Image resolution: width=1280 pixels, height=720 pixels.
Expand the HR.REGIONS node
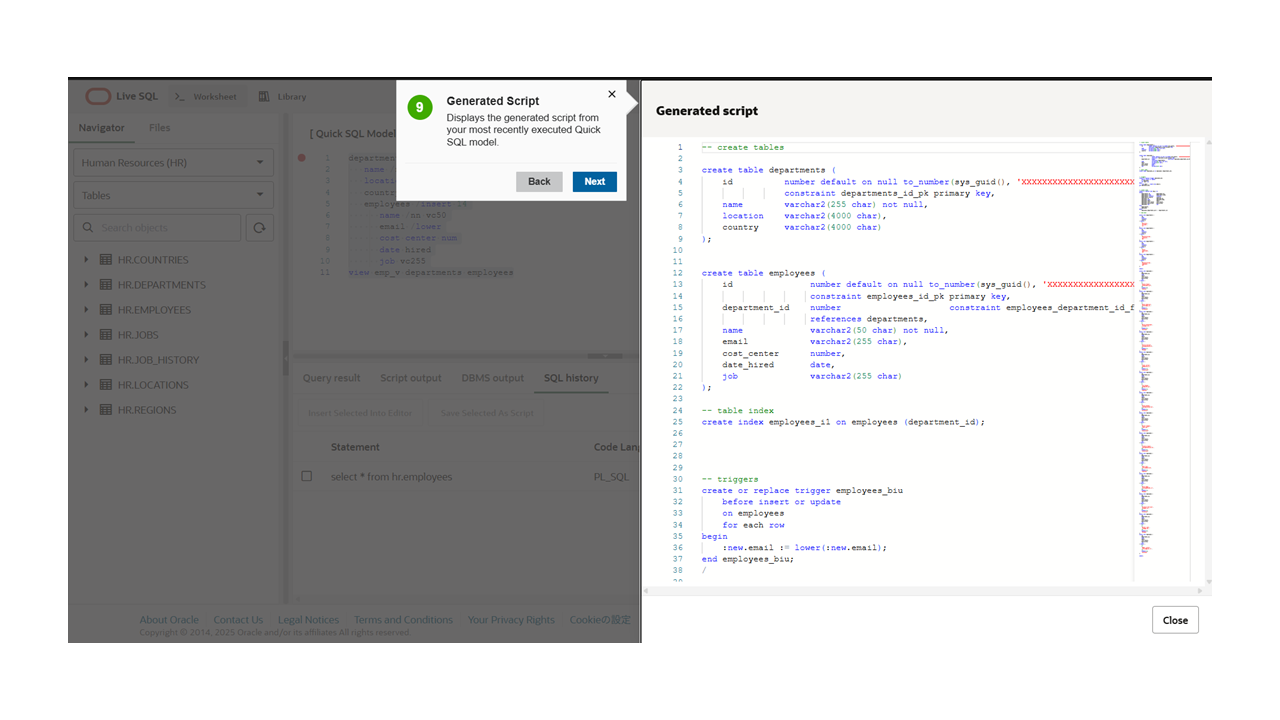(87, 410)
